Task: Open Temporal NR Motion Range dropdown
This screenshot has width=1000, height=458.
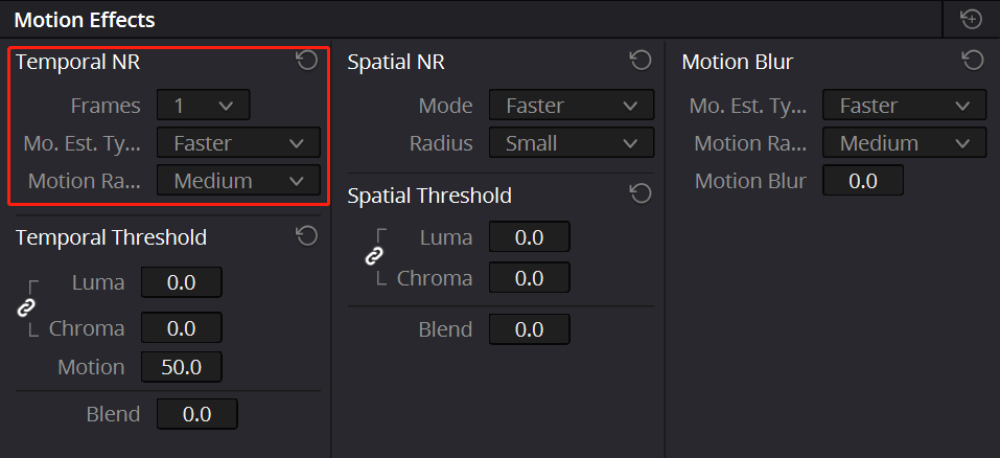Action: click(238, 181)
